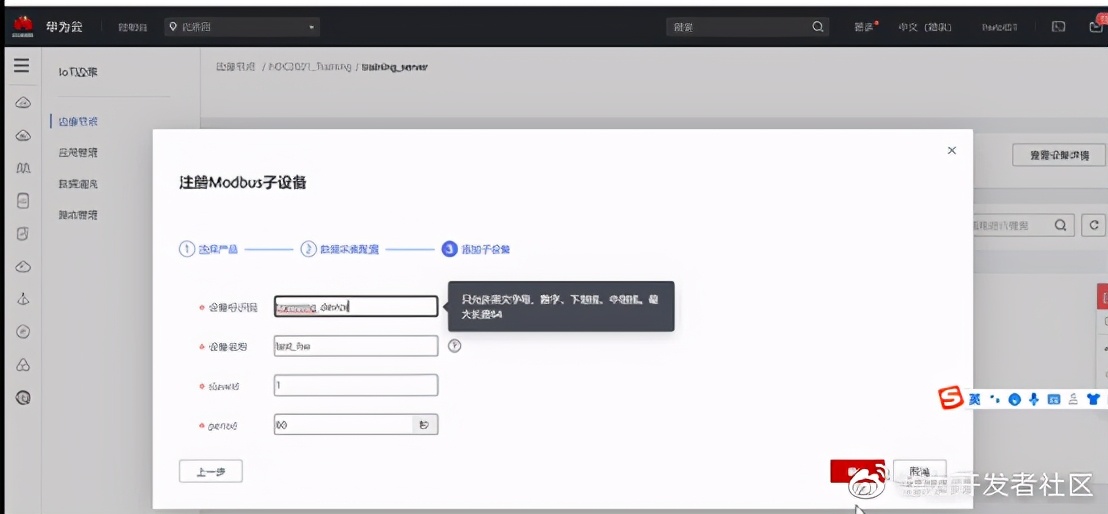Click the shirt skin icon on Sogou toolbar
Screen dimensions: 1108x514
click(x=1093, y=399)
